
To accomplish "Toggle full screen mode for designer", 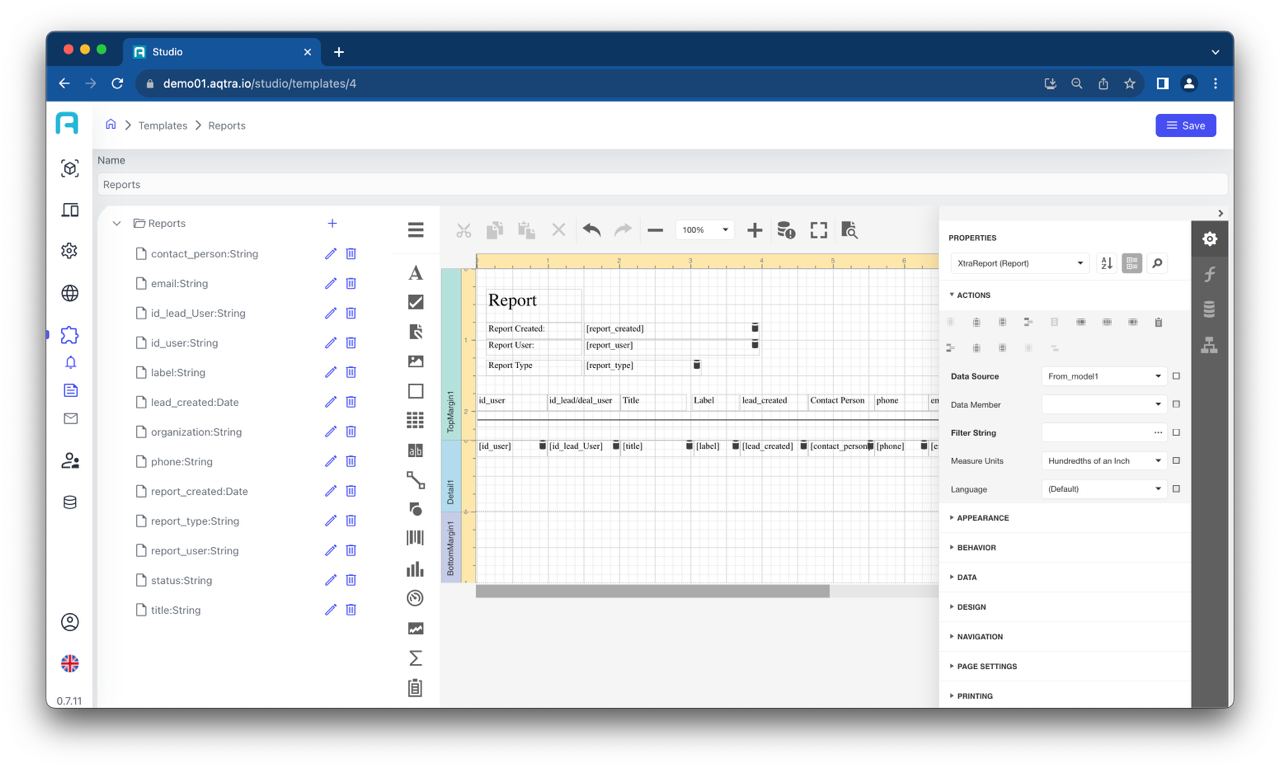I will (x=819, y=230).
